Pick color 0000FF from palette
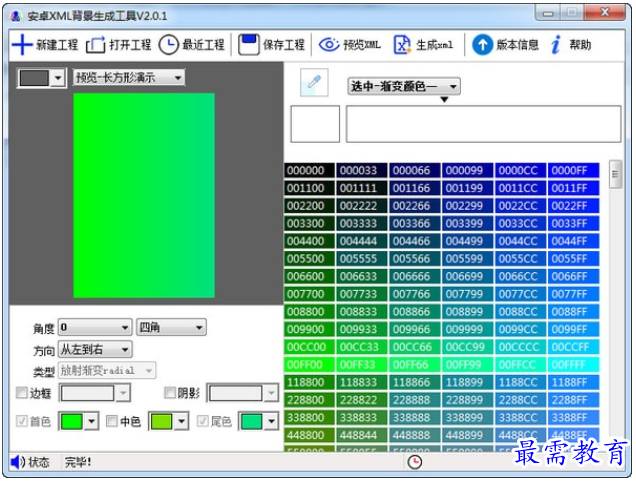The height and width of the screenshot is (484, 636). click(x=574, y=170)
